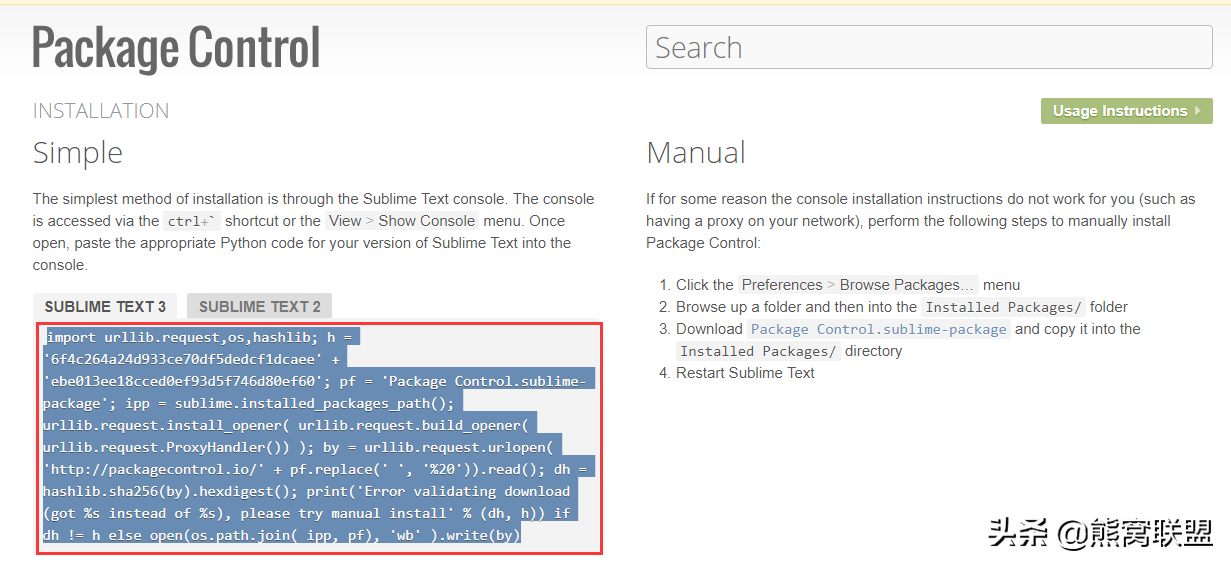This screenshot has width=1231, height=566.
Task: Click inside the Python install code block
Action: [320, 437]
